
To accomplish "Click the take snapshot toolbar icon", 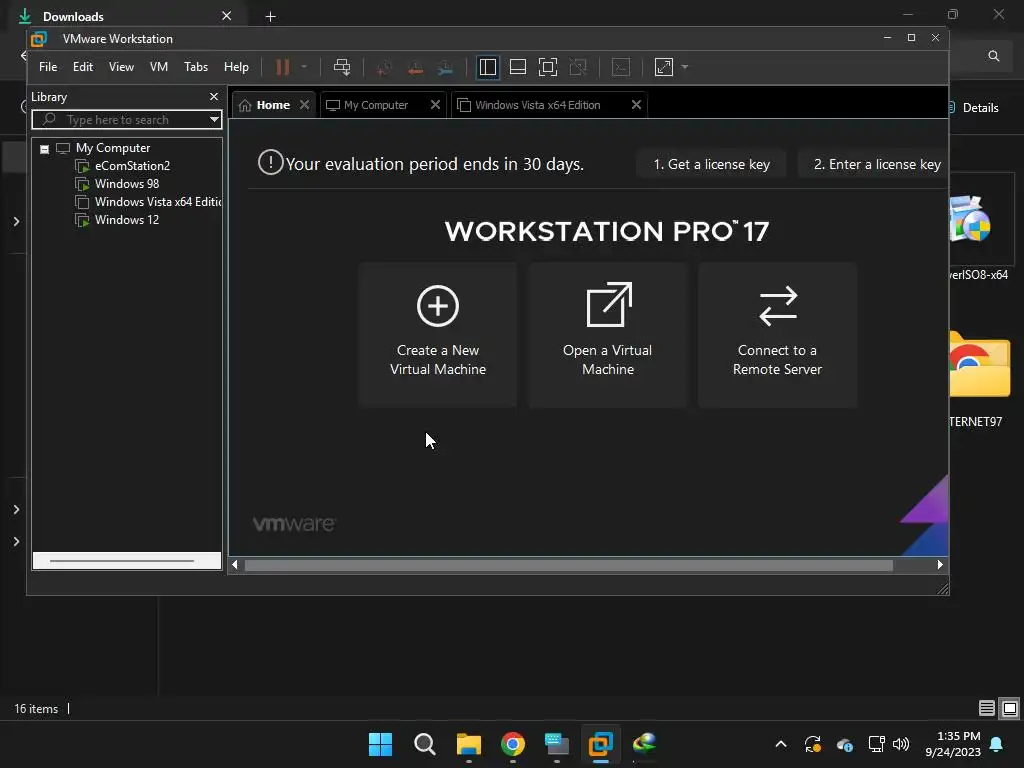I will 384,67.
